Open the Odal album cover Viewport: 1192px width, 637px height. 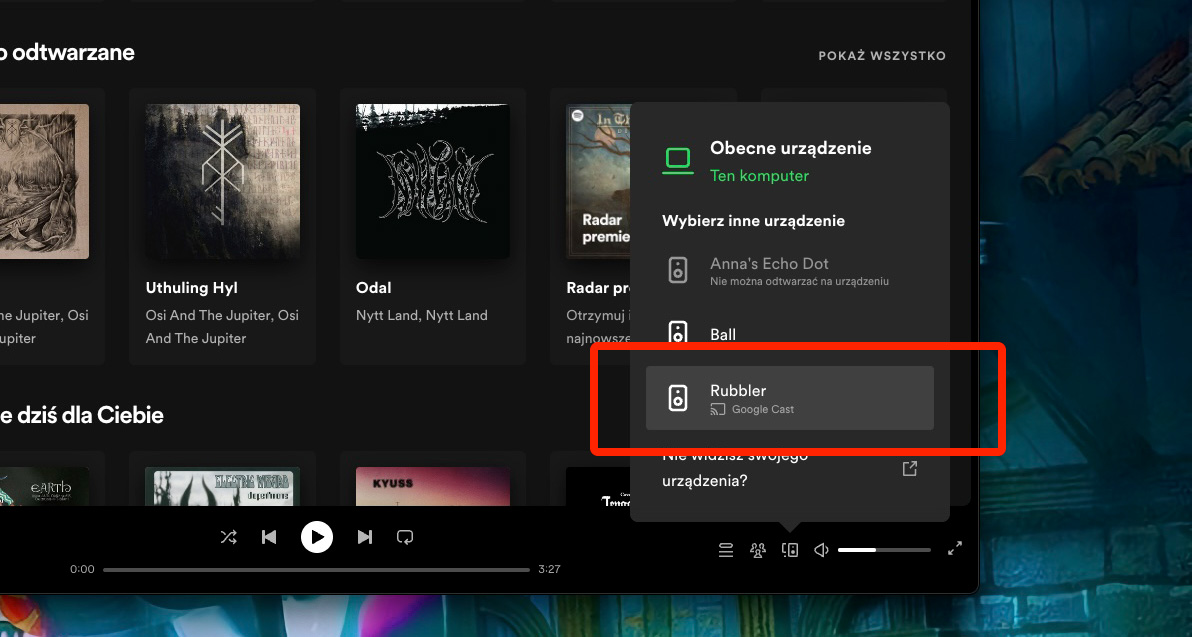click(432, 181)
